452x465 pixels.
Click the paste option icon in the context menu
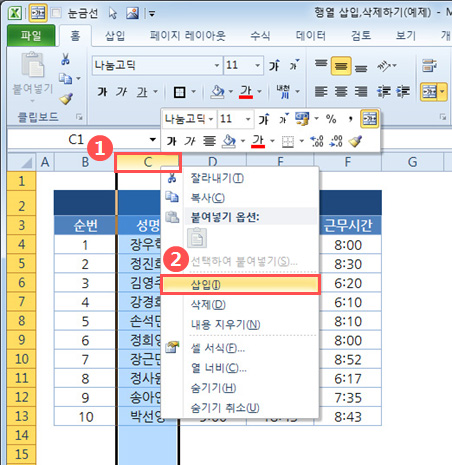pos(197,238)
